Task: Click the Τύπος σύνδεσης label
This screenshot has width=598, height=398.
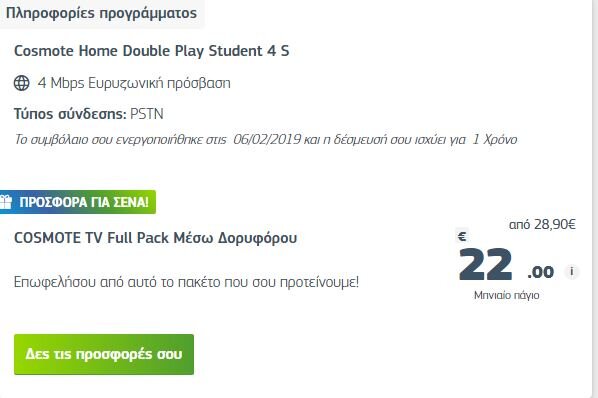Action: tap(70, 114)
